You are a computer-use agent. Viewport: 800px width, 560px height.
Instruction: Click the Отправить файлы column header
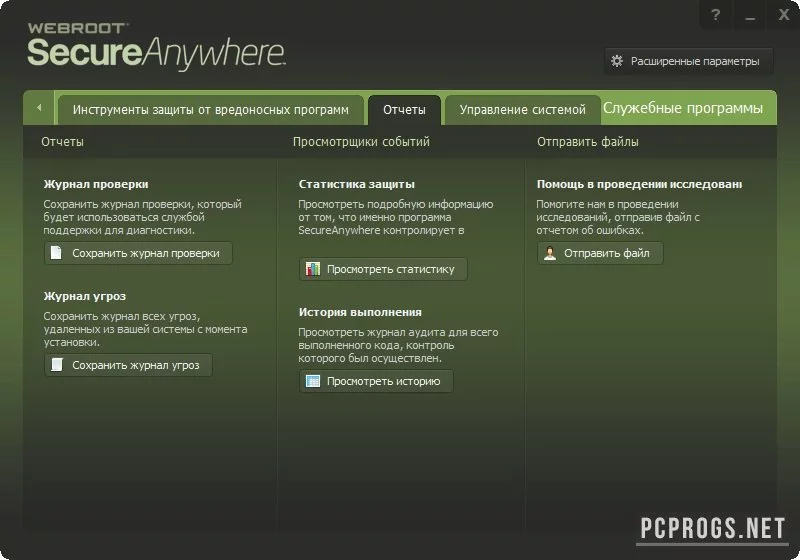588,142
